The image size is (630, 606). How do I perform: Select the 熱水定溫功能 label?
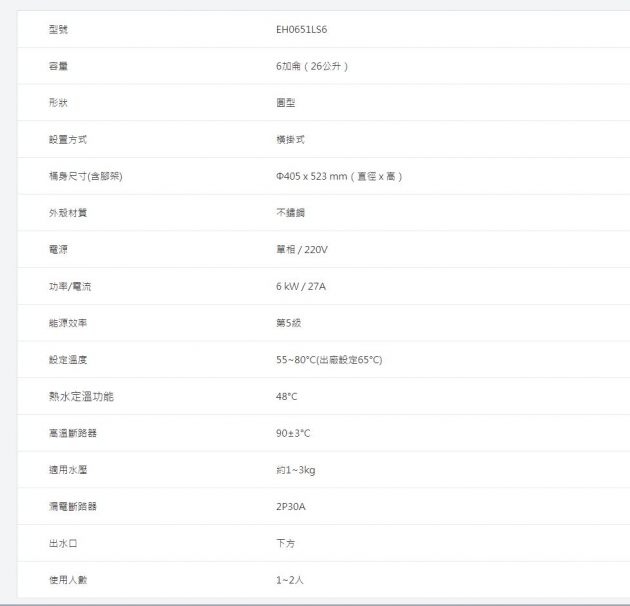coord(81,397)
